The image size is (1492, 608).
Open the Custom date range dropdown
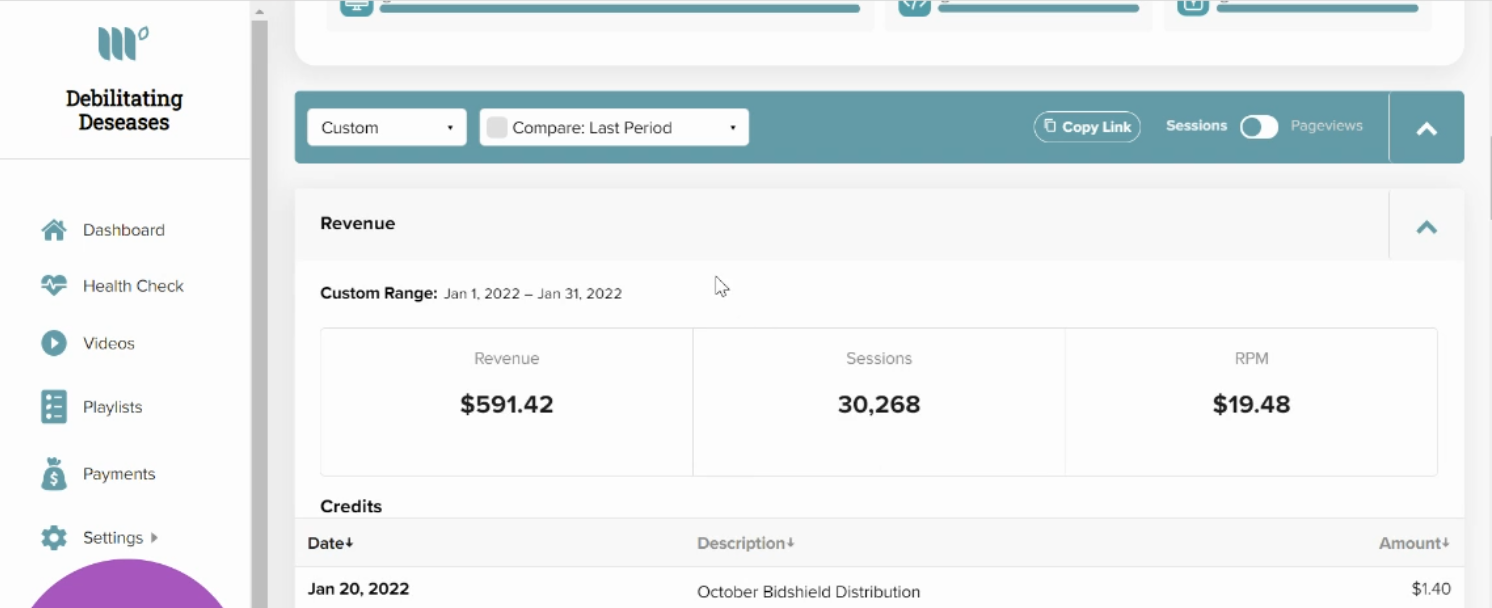387,127
